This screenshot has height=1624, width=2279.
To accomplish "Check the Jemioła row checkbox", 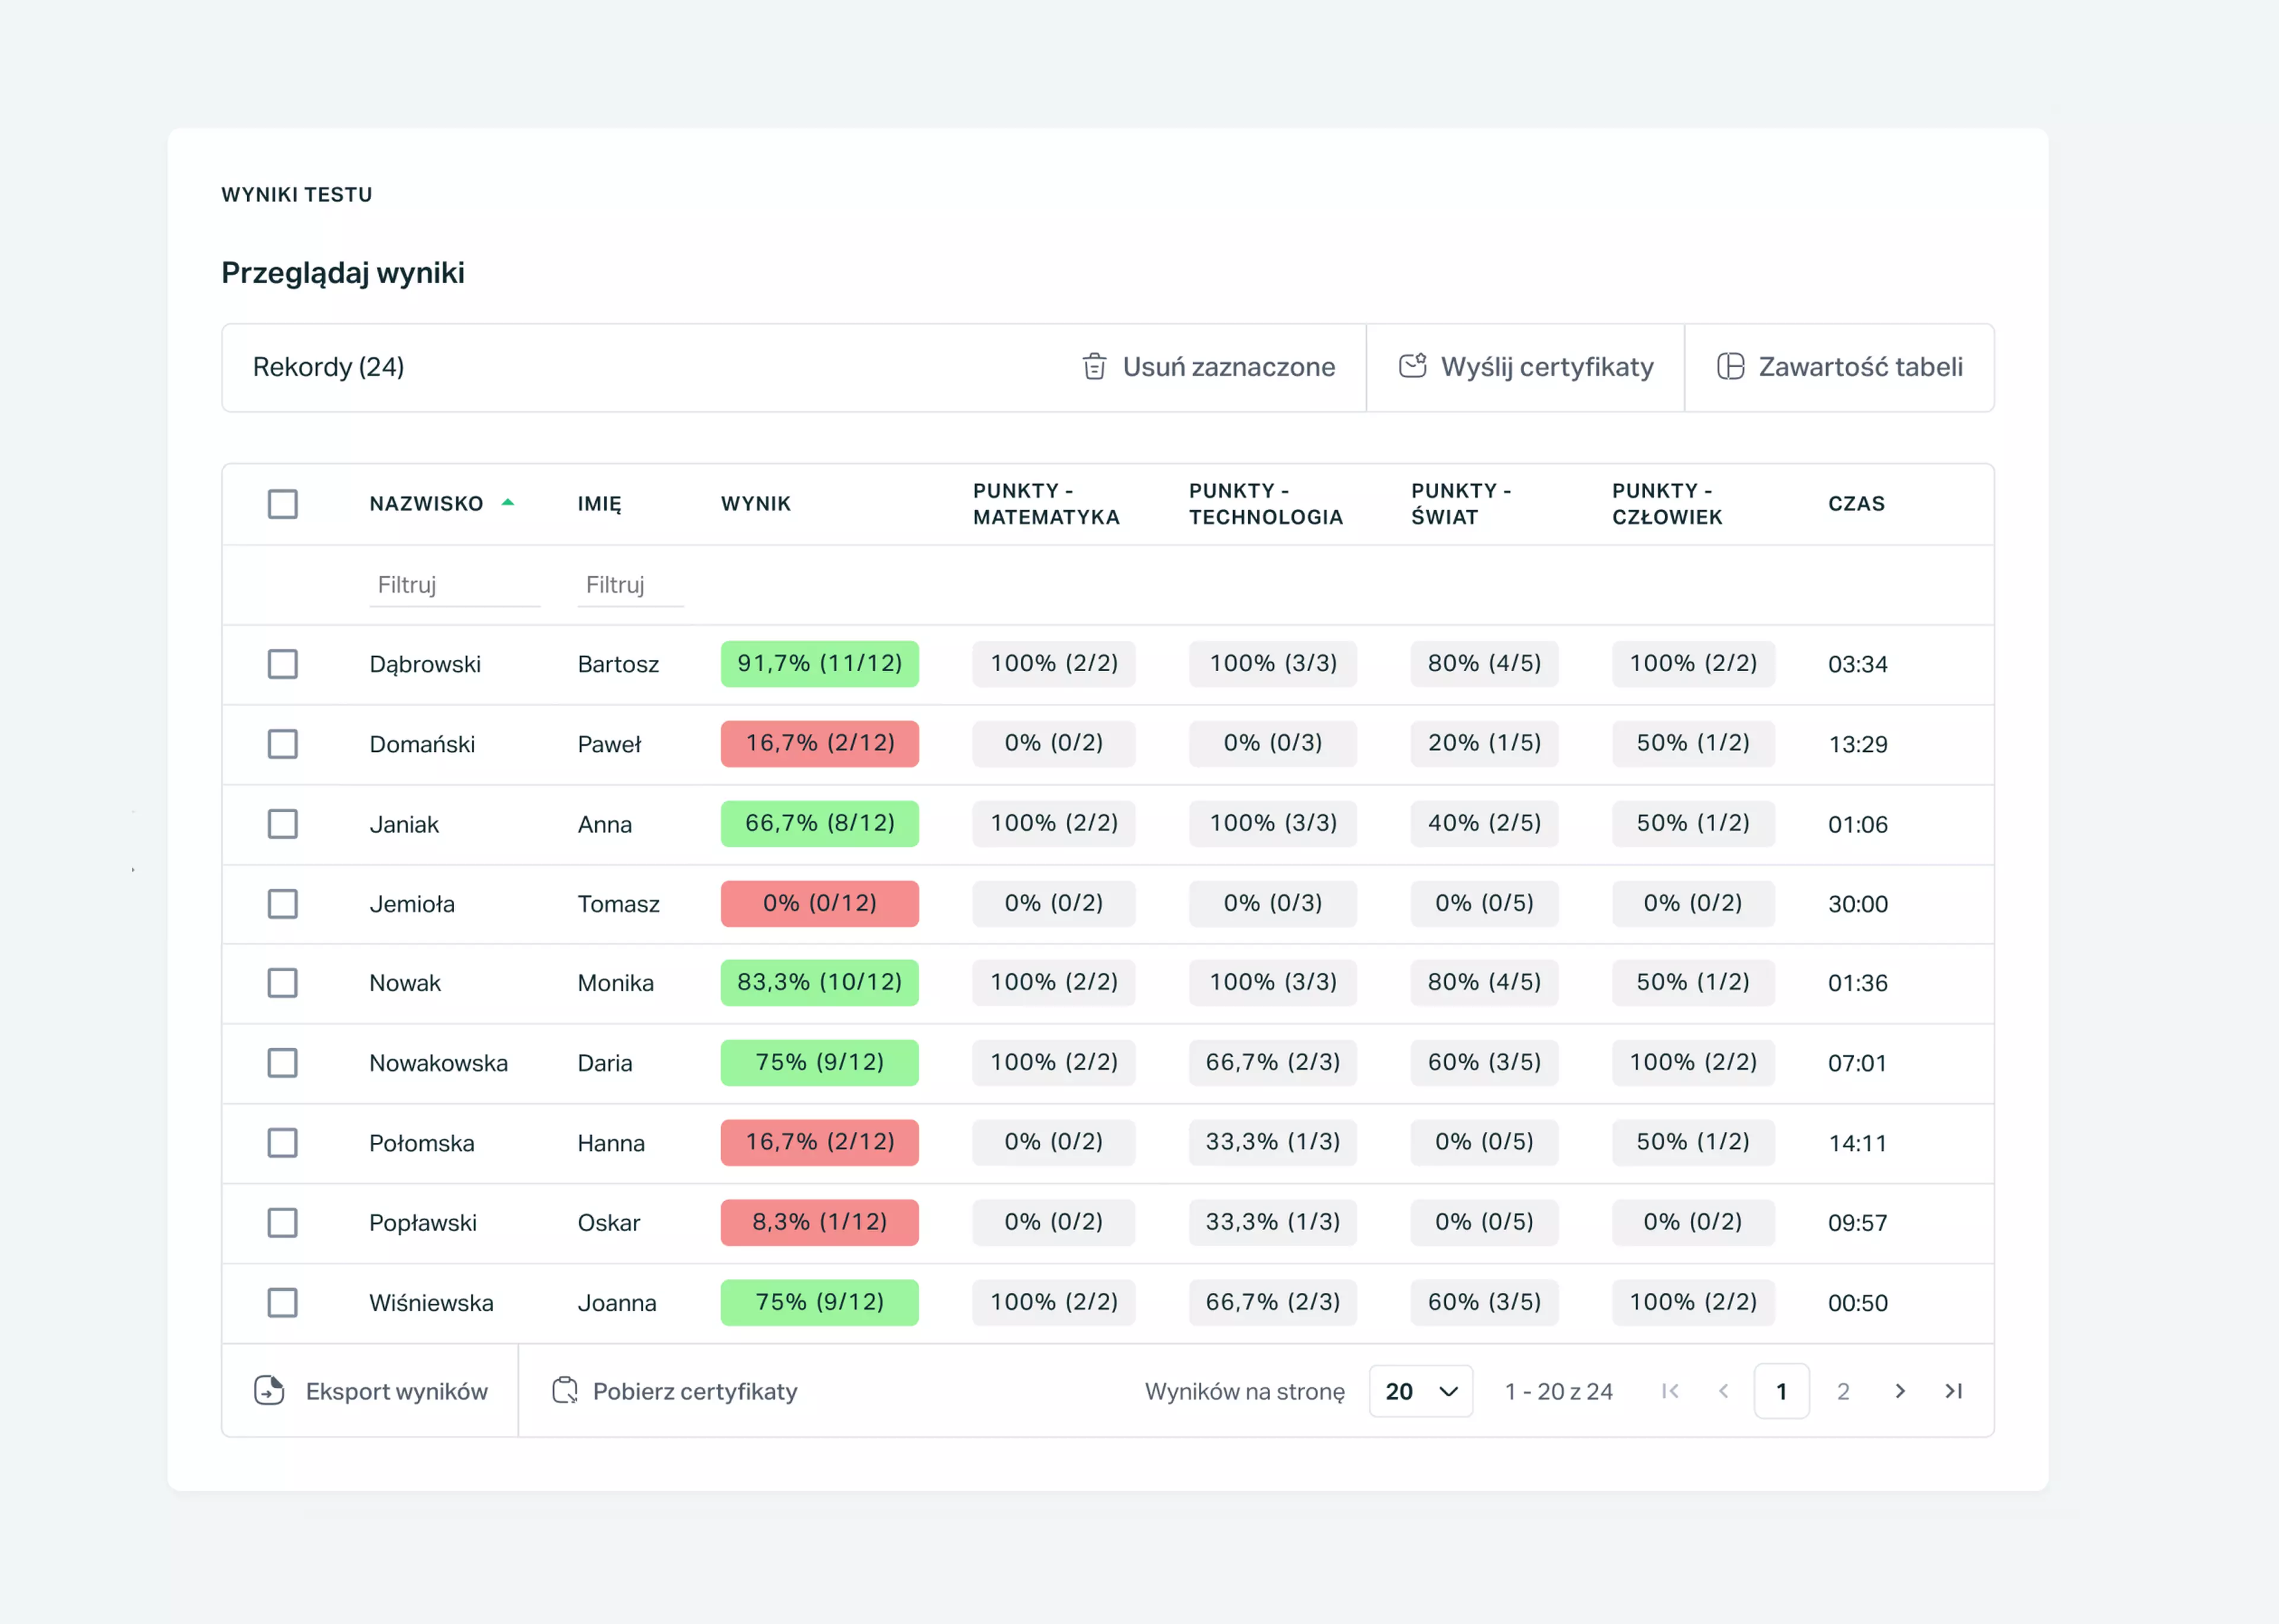I will pyautogui.click(x=283, y=904).
